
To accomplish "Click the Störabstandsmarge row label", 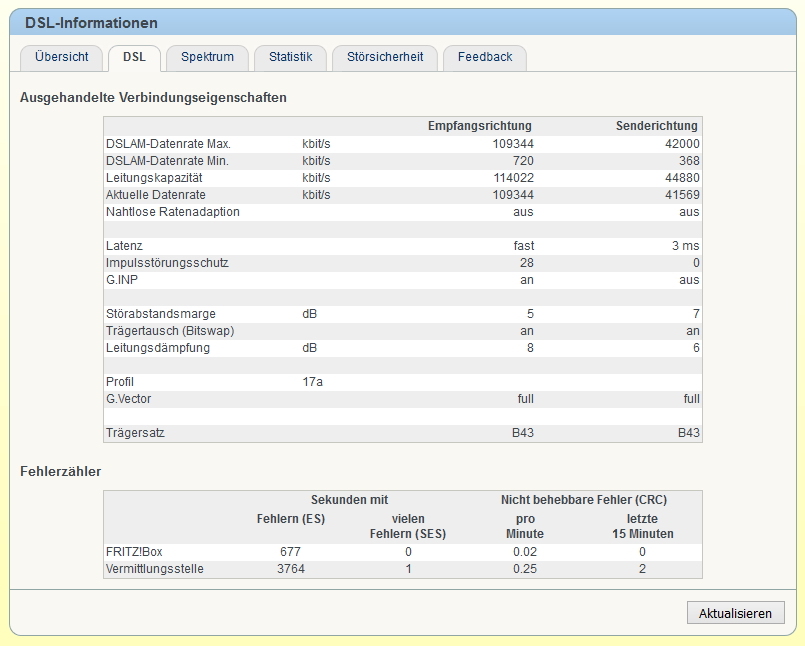I will tap(161, 314).
